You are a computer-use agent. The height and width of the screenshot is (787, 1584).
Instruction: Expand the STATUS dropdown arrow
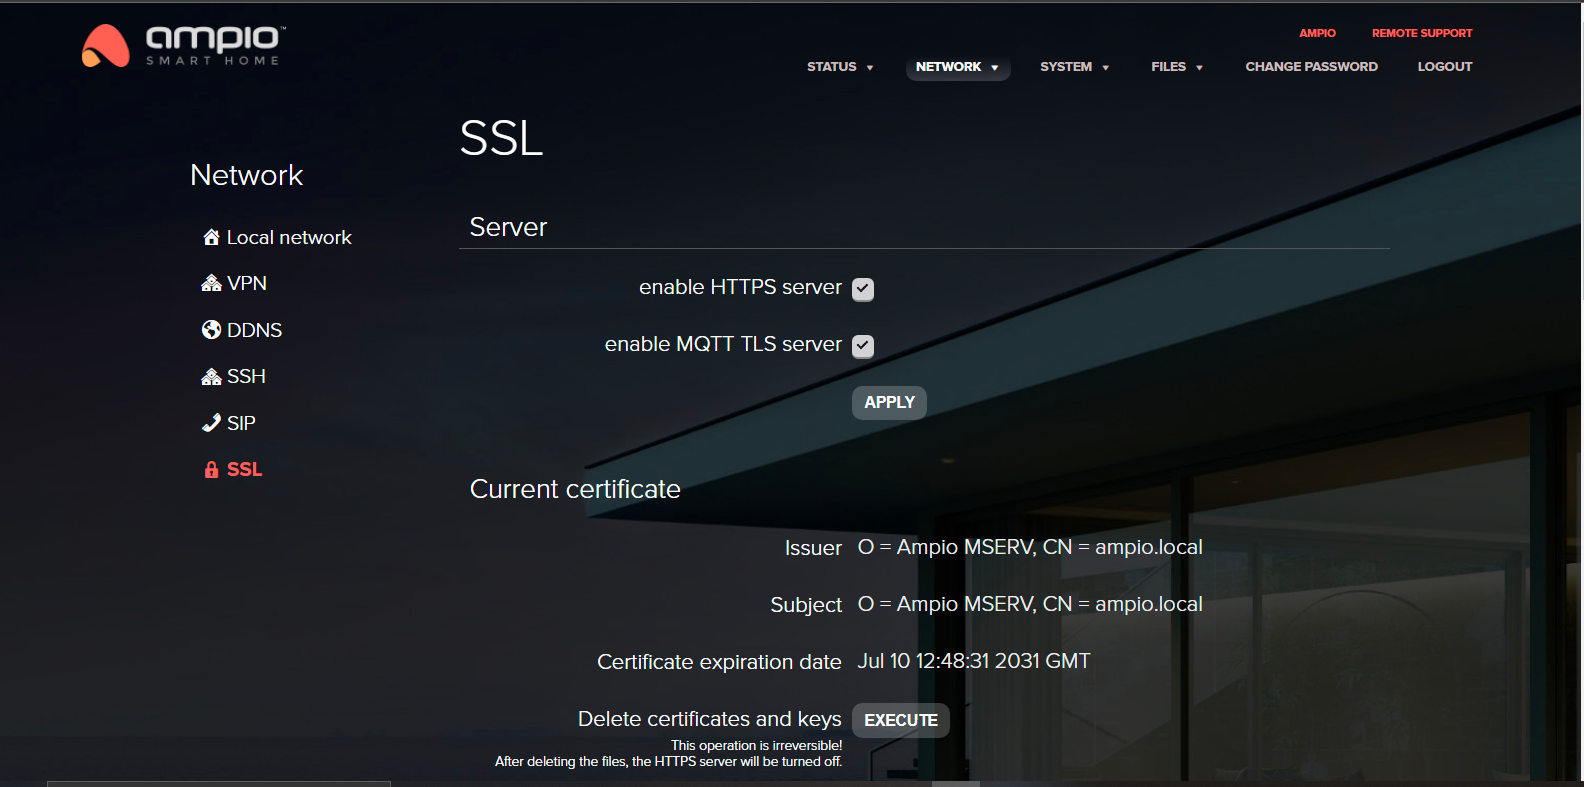[x=870, y=68]
